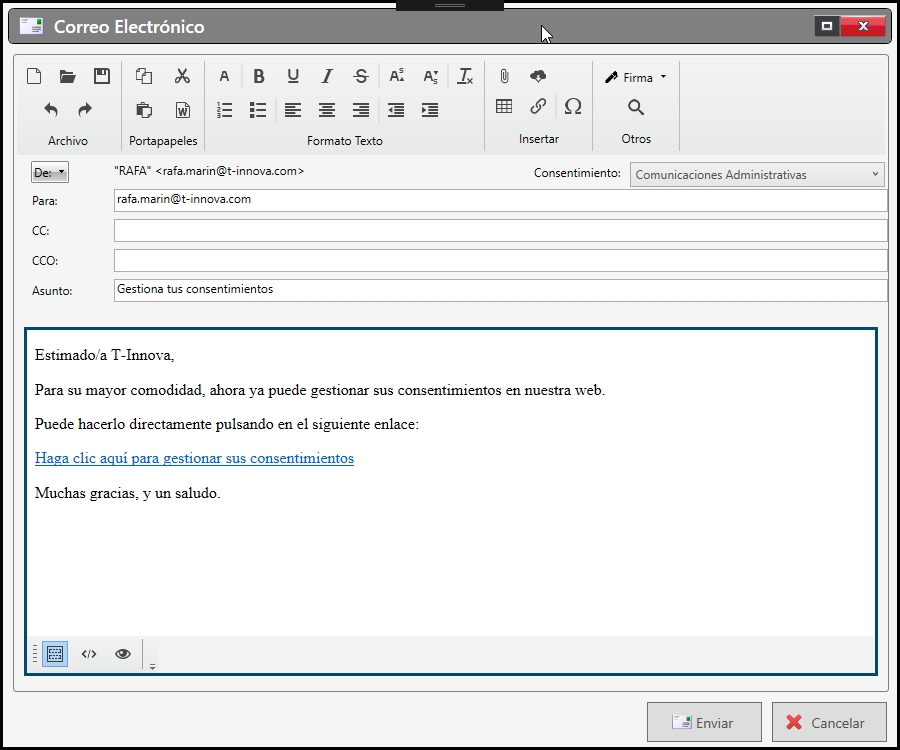The image size is (900, 750).
Task: Paste from clipboard icon
Action: pos(143,110)
